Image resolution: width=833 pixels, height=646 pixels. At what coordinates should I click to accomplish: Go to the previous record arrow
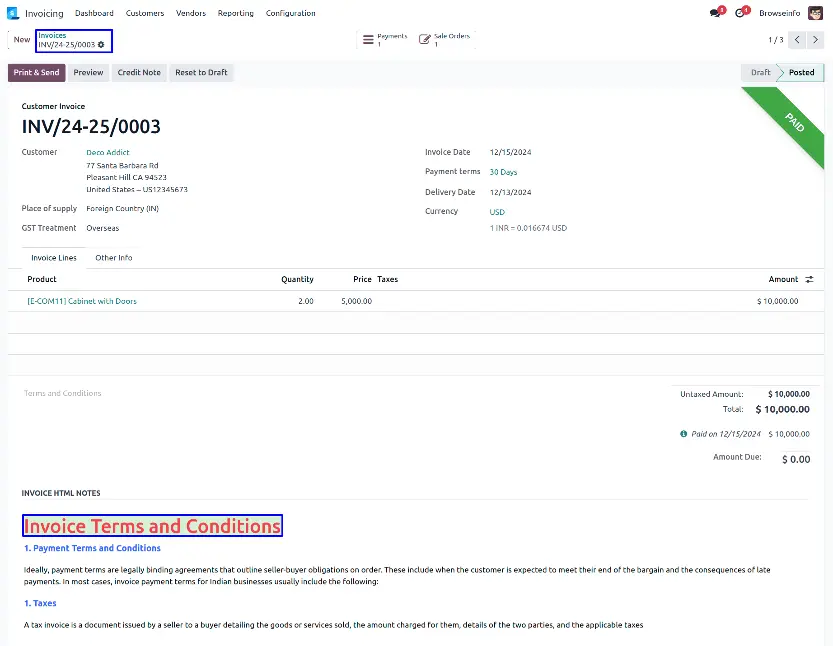click(796, 40)
